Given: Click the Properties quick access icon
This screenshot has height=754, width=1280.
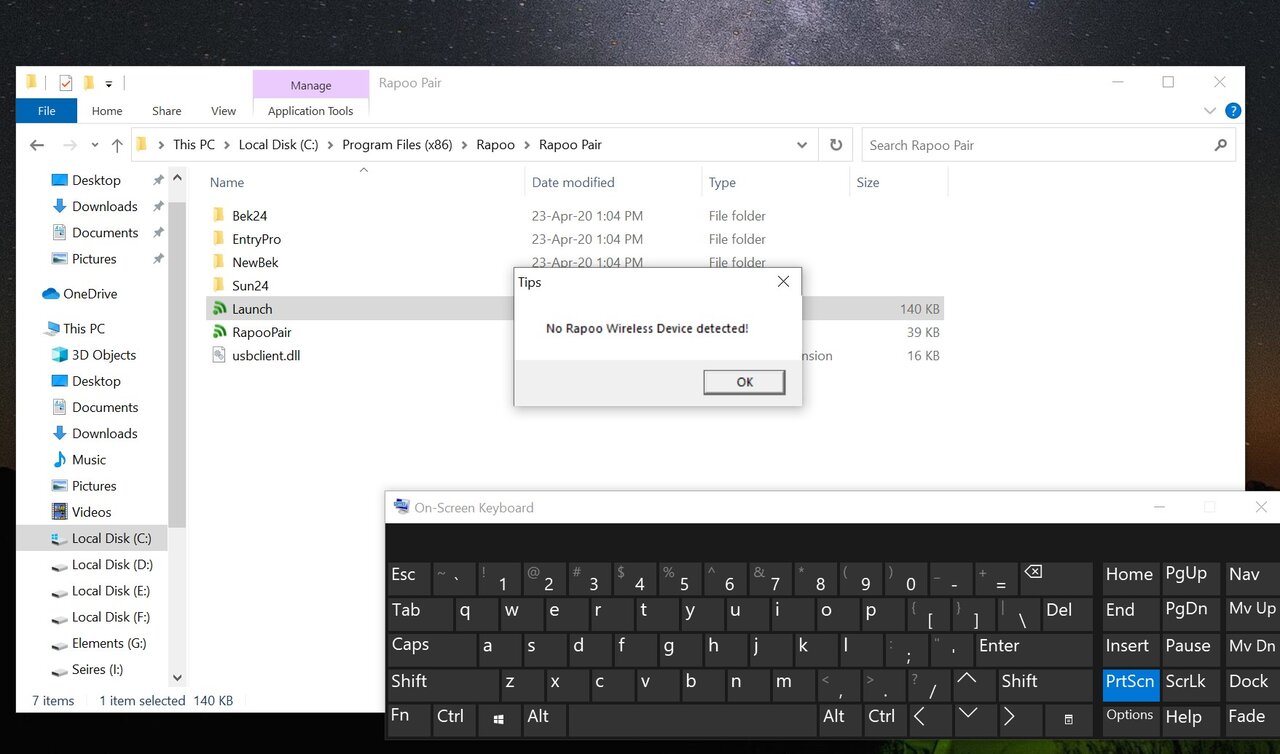Looking at the screenshot, I should (65, 83).
